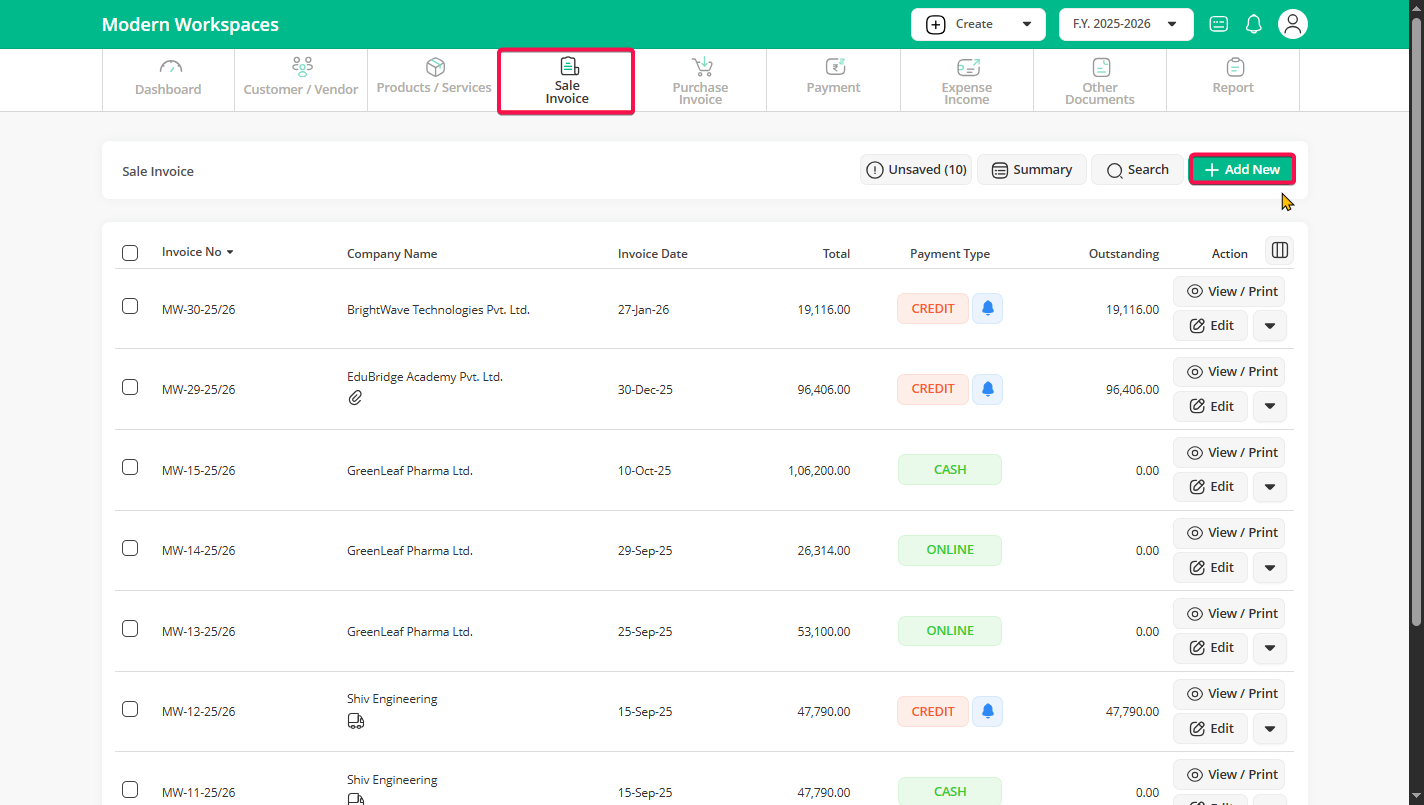Select all invoices with header checkbox
Image resolution: width=1424 pixels, height=805 pixels.
[x=130, y=253]
